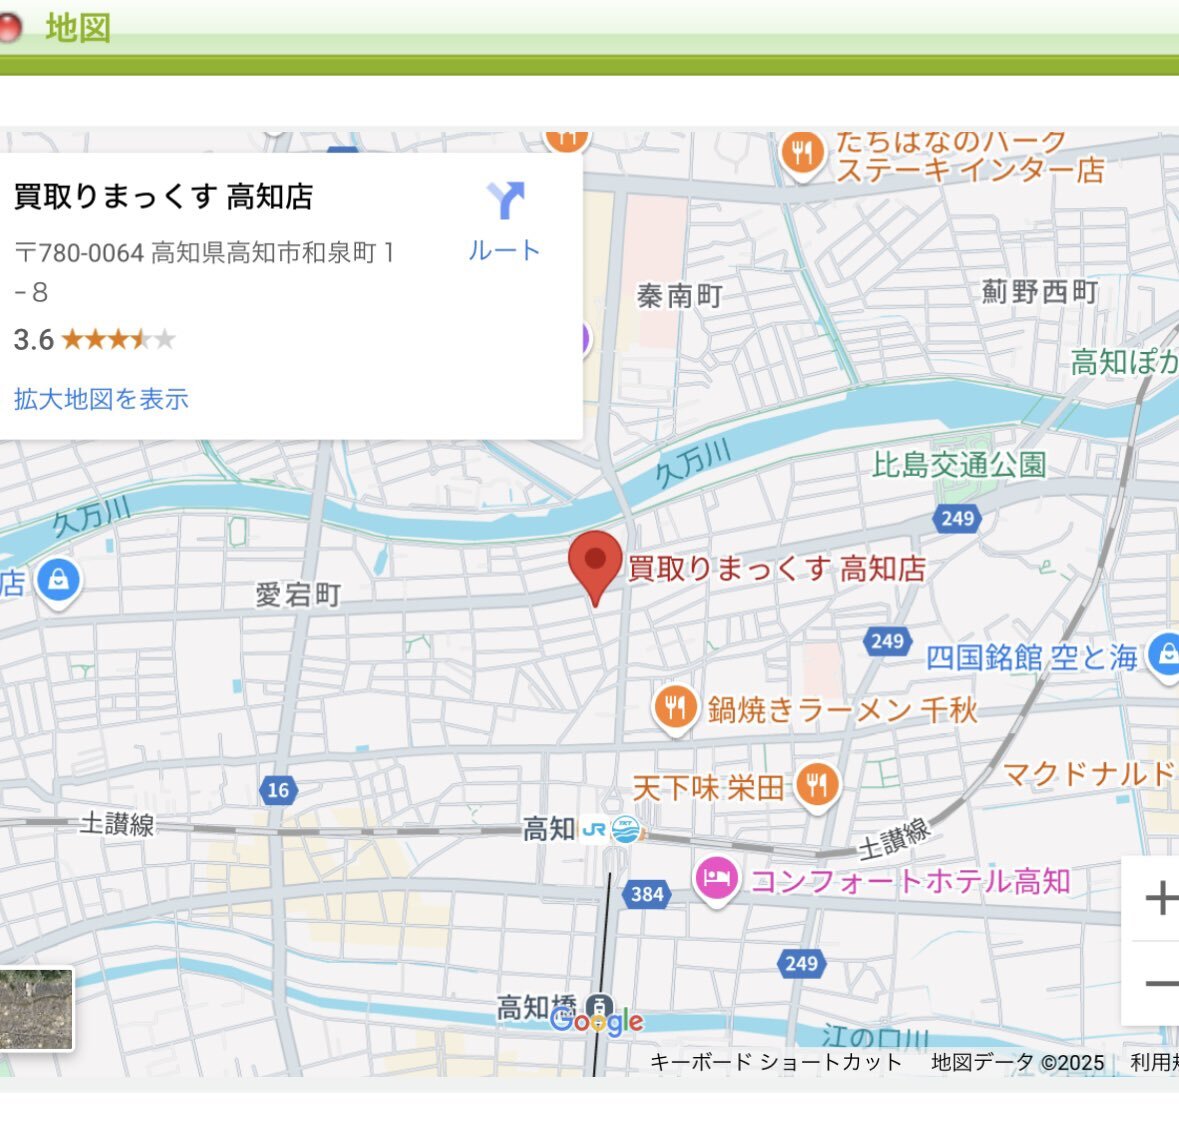Image resolution: width=1179 pixels, height=1137 pixels.
Task: Click the 地図データ ©2025 text
Action: click(1017, 1062)
